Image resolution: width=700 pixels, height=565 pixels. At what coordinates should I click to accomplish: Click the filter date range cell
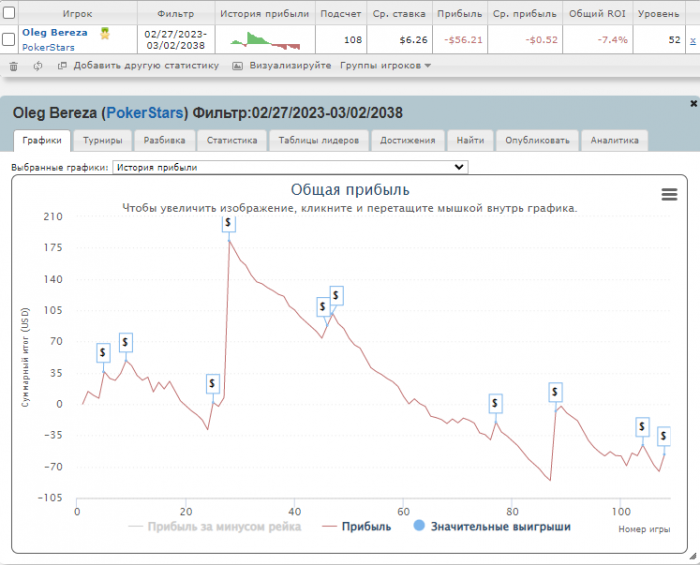[176, 40]
